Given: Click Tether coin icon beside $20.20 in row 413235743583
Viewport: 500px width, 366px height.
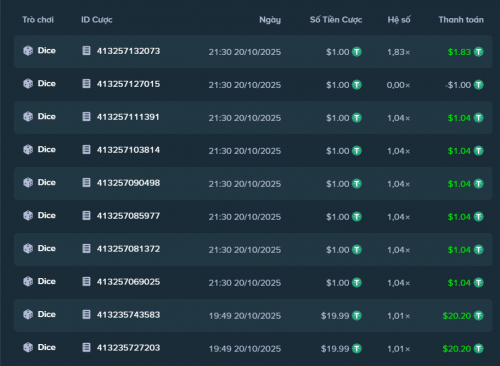Looking at the screenshot, I should (479, 316).
